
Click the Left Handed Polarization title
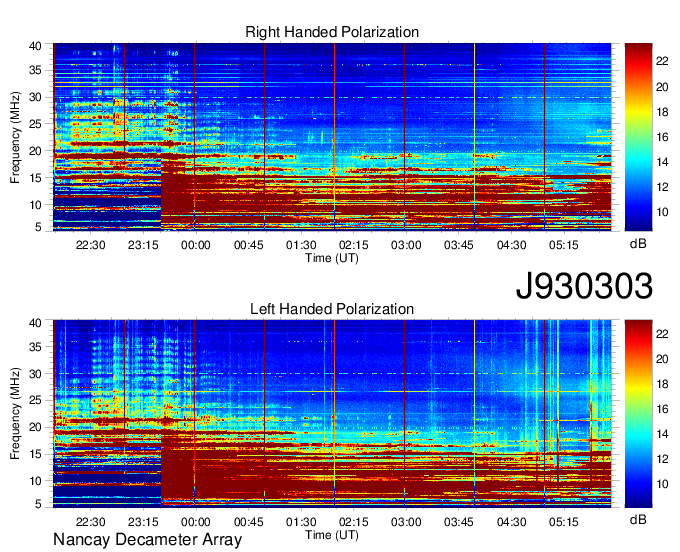tap(332, 309)
